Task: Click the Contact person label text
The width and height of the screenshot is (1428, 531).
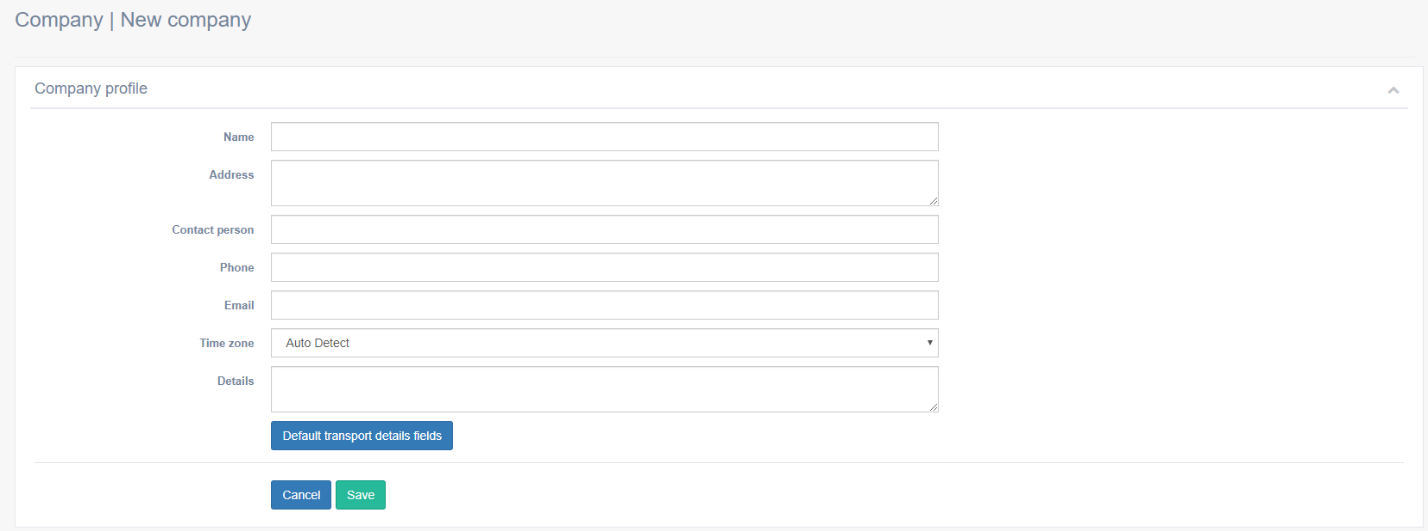Action: (x=213, y=230)
